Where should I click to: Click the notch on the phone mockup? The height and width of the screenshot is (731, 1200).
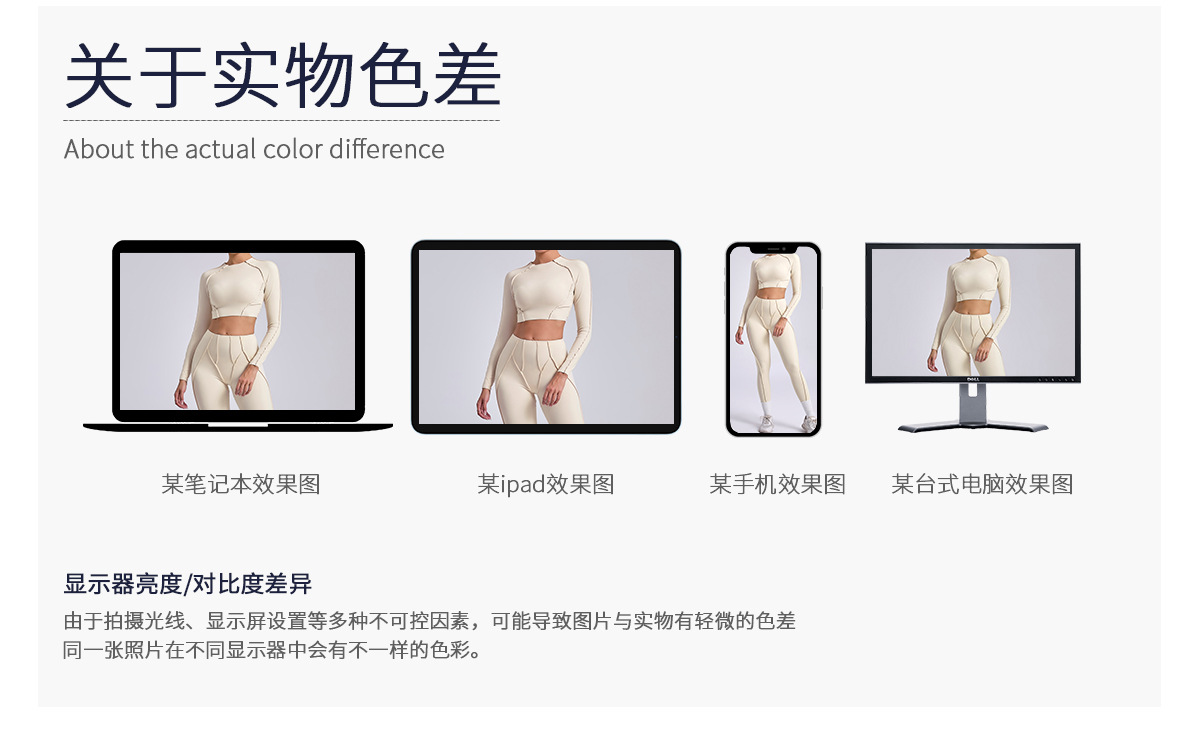coord(773,247)
